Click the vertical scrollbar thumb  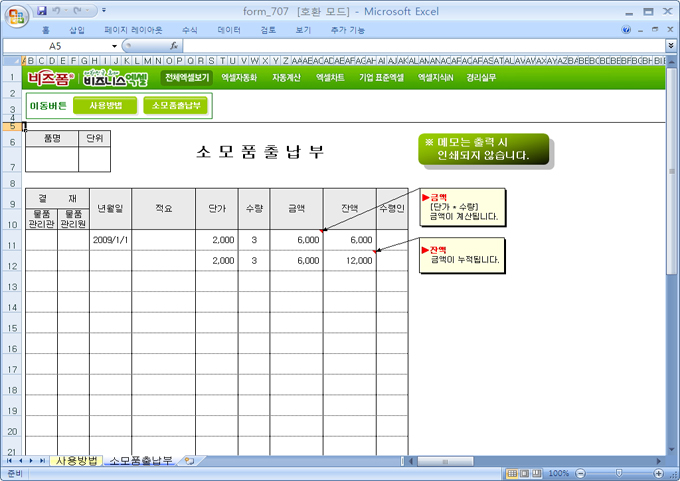pos(671,171)
